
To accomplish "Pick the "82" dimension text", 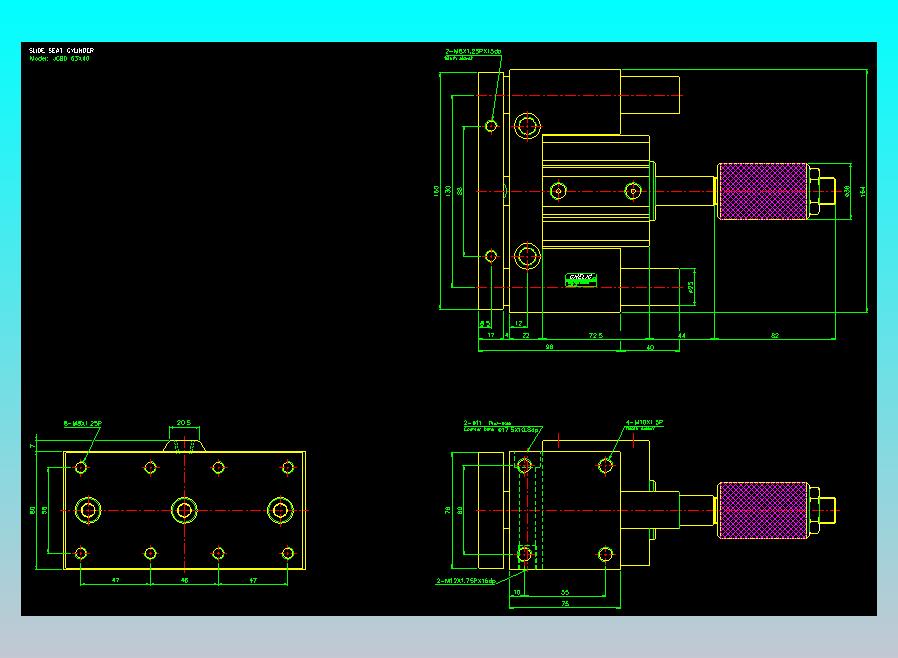I will coord(775,336).
